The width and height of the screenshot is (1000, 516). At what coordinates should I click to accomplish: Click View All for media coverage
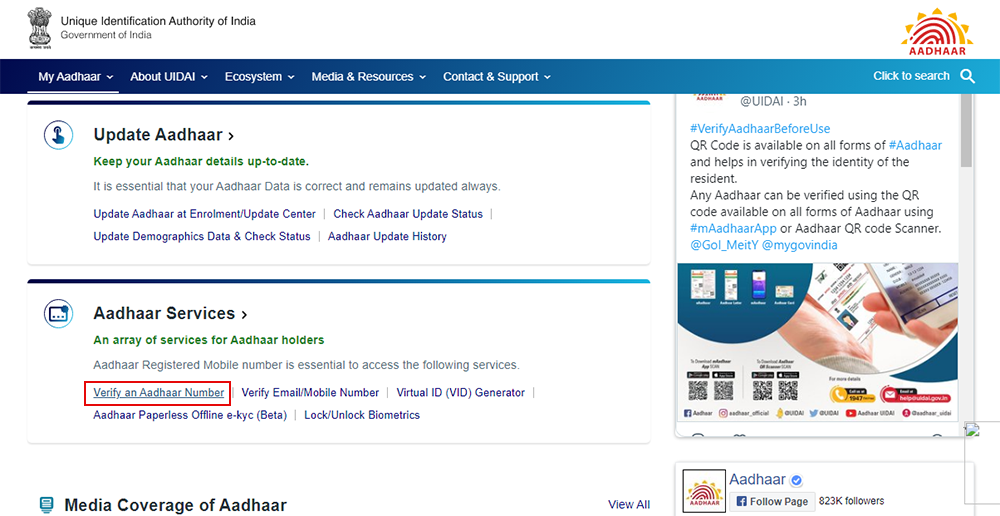[x=628, y=505]
